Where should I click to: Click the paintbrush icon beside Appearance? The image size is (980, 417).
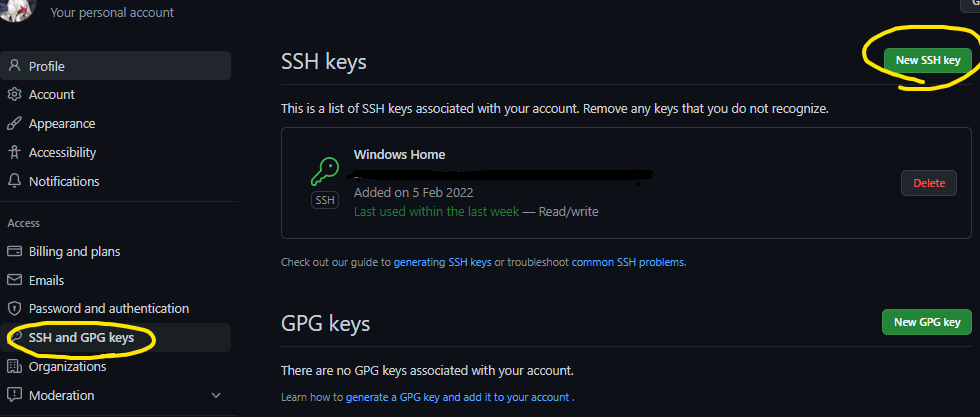tap(14, 124)
